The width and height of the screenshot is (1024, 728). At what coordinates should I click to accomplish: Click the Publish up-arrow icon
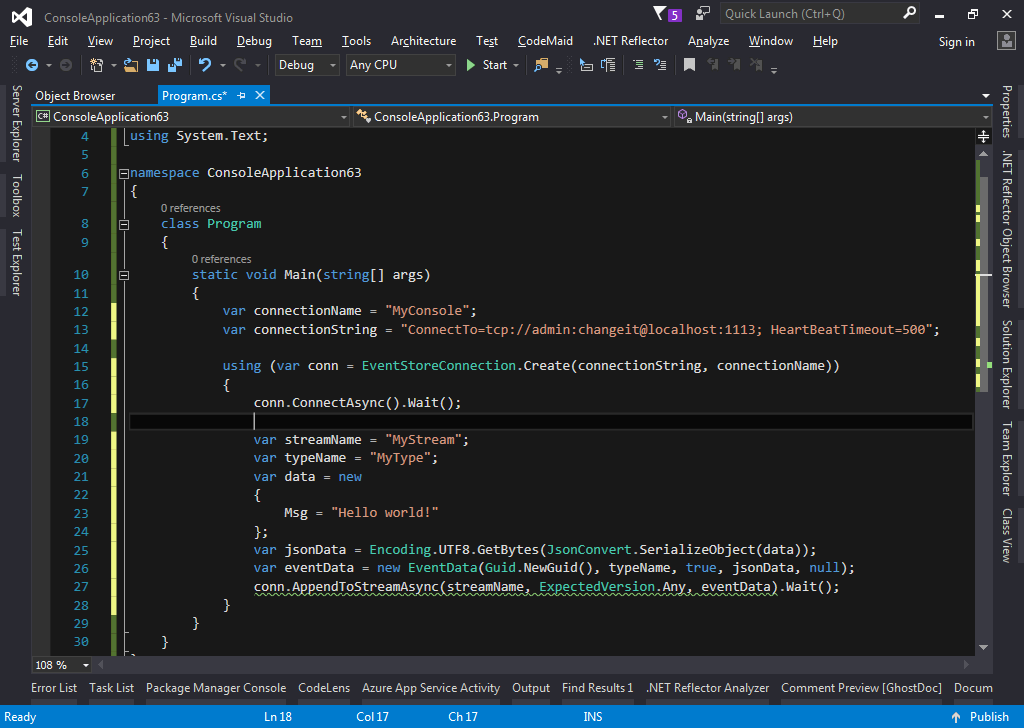click(956, 717)
